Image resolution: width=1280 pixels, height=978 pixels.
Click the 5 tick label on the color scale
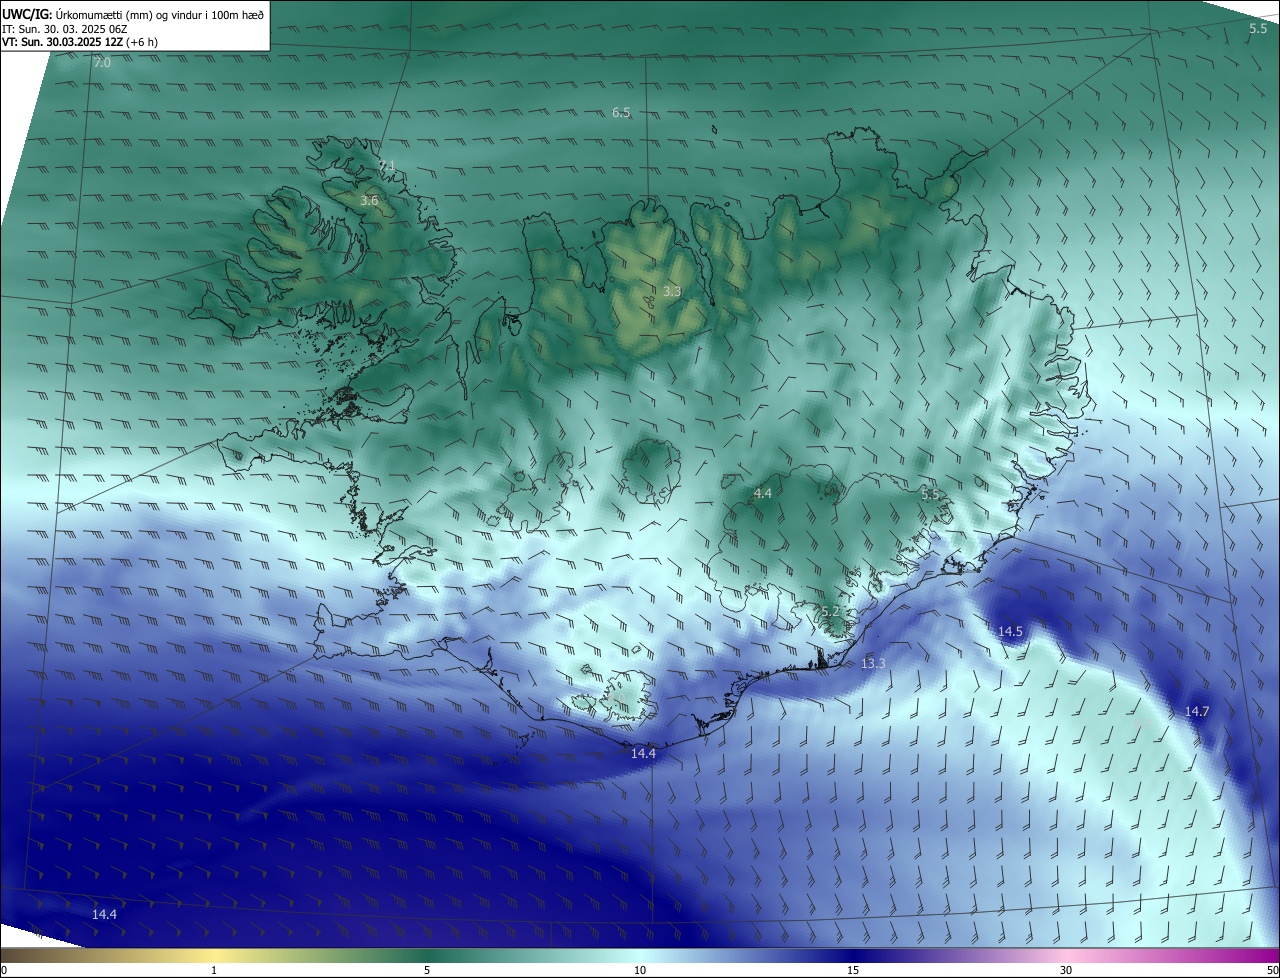tap(427, 971)
